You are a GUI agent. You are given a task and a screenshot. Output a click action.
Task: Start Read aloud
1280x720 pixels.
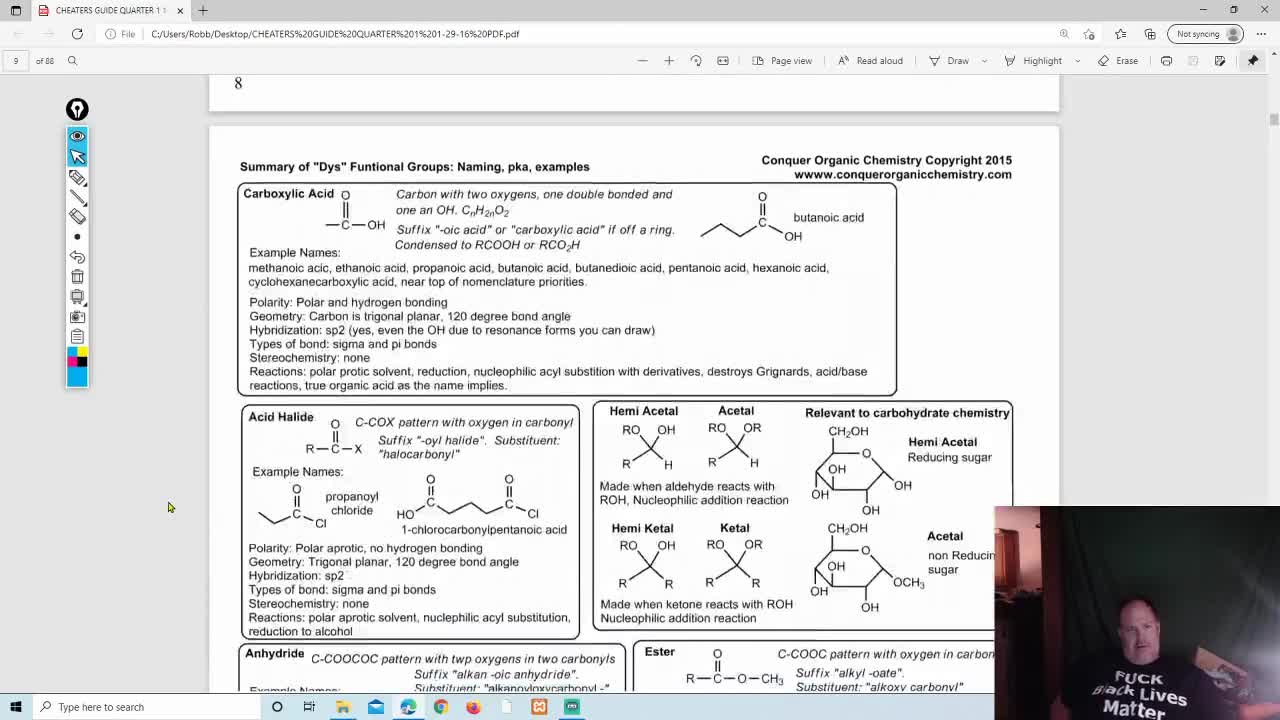870,61
